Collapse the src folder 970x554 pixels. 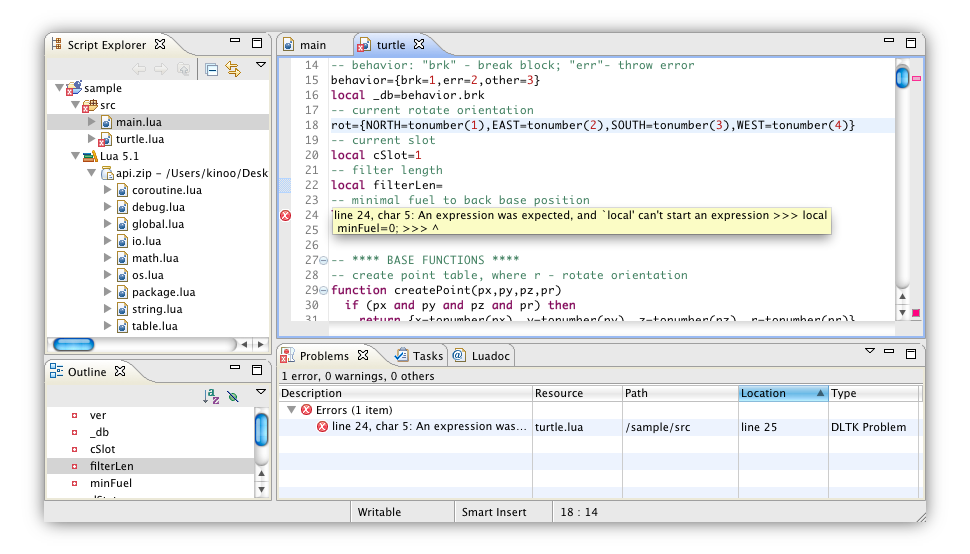pyautogui.click(x=75, y=104)
